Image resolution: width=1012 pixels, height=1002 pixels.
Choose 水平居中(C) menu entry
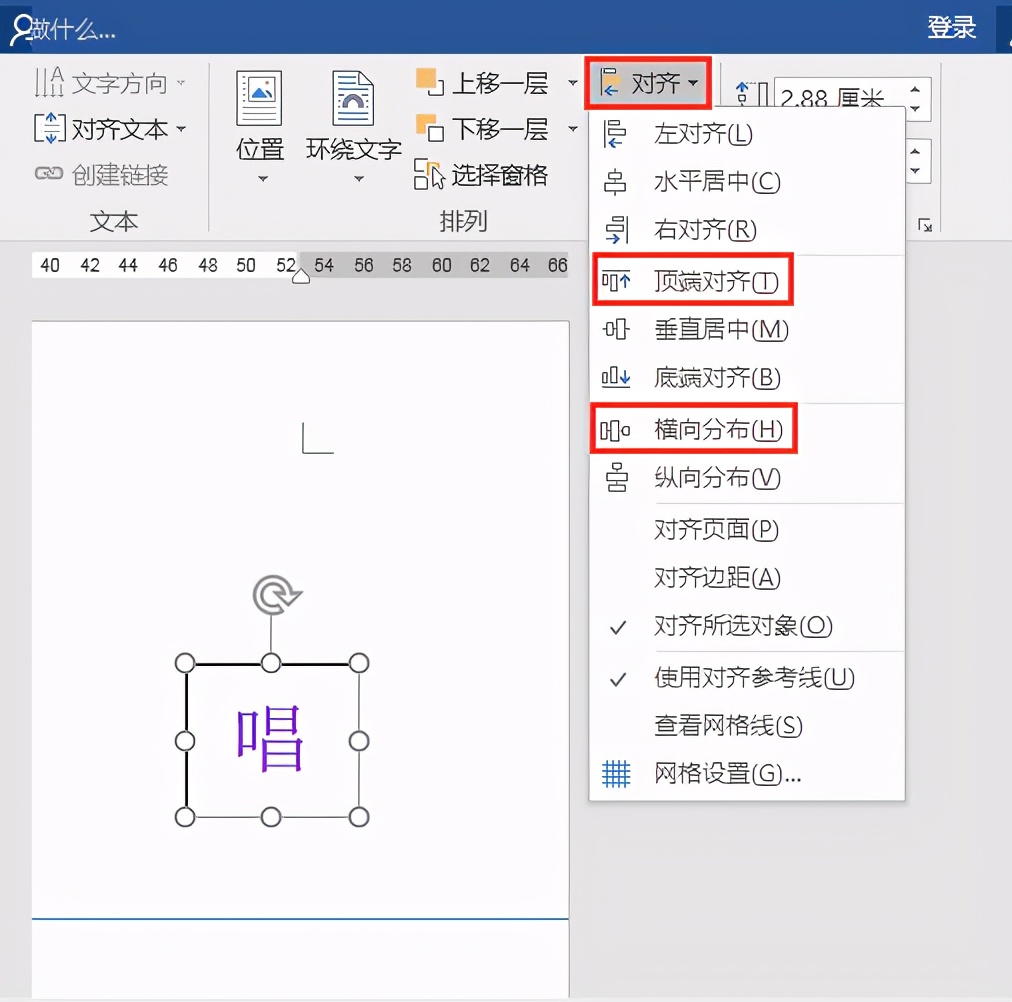(x=747, y=182)
